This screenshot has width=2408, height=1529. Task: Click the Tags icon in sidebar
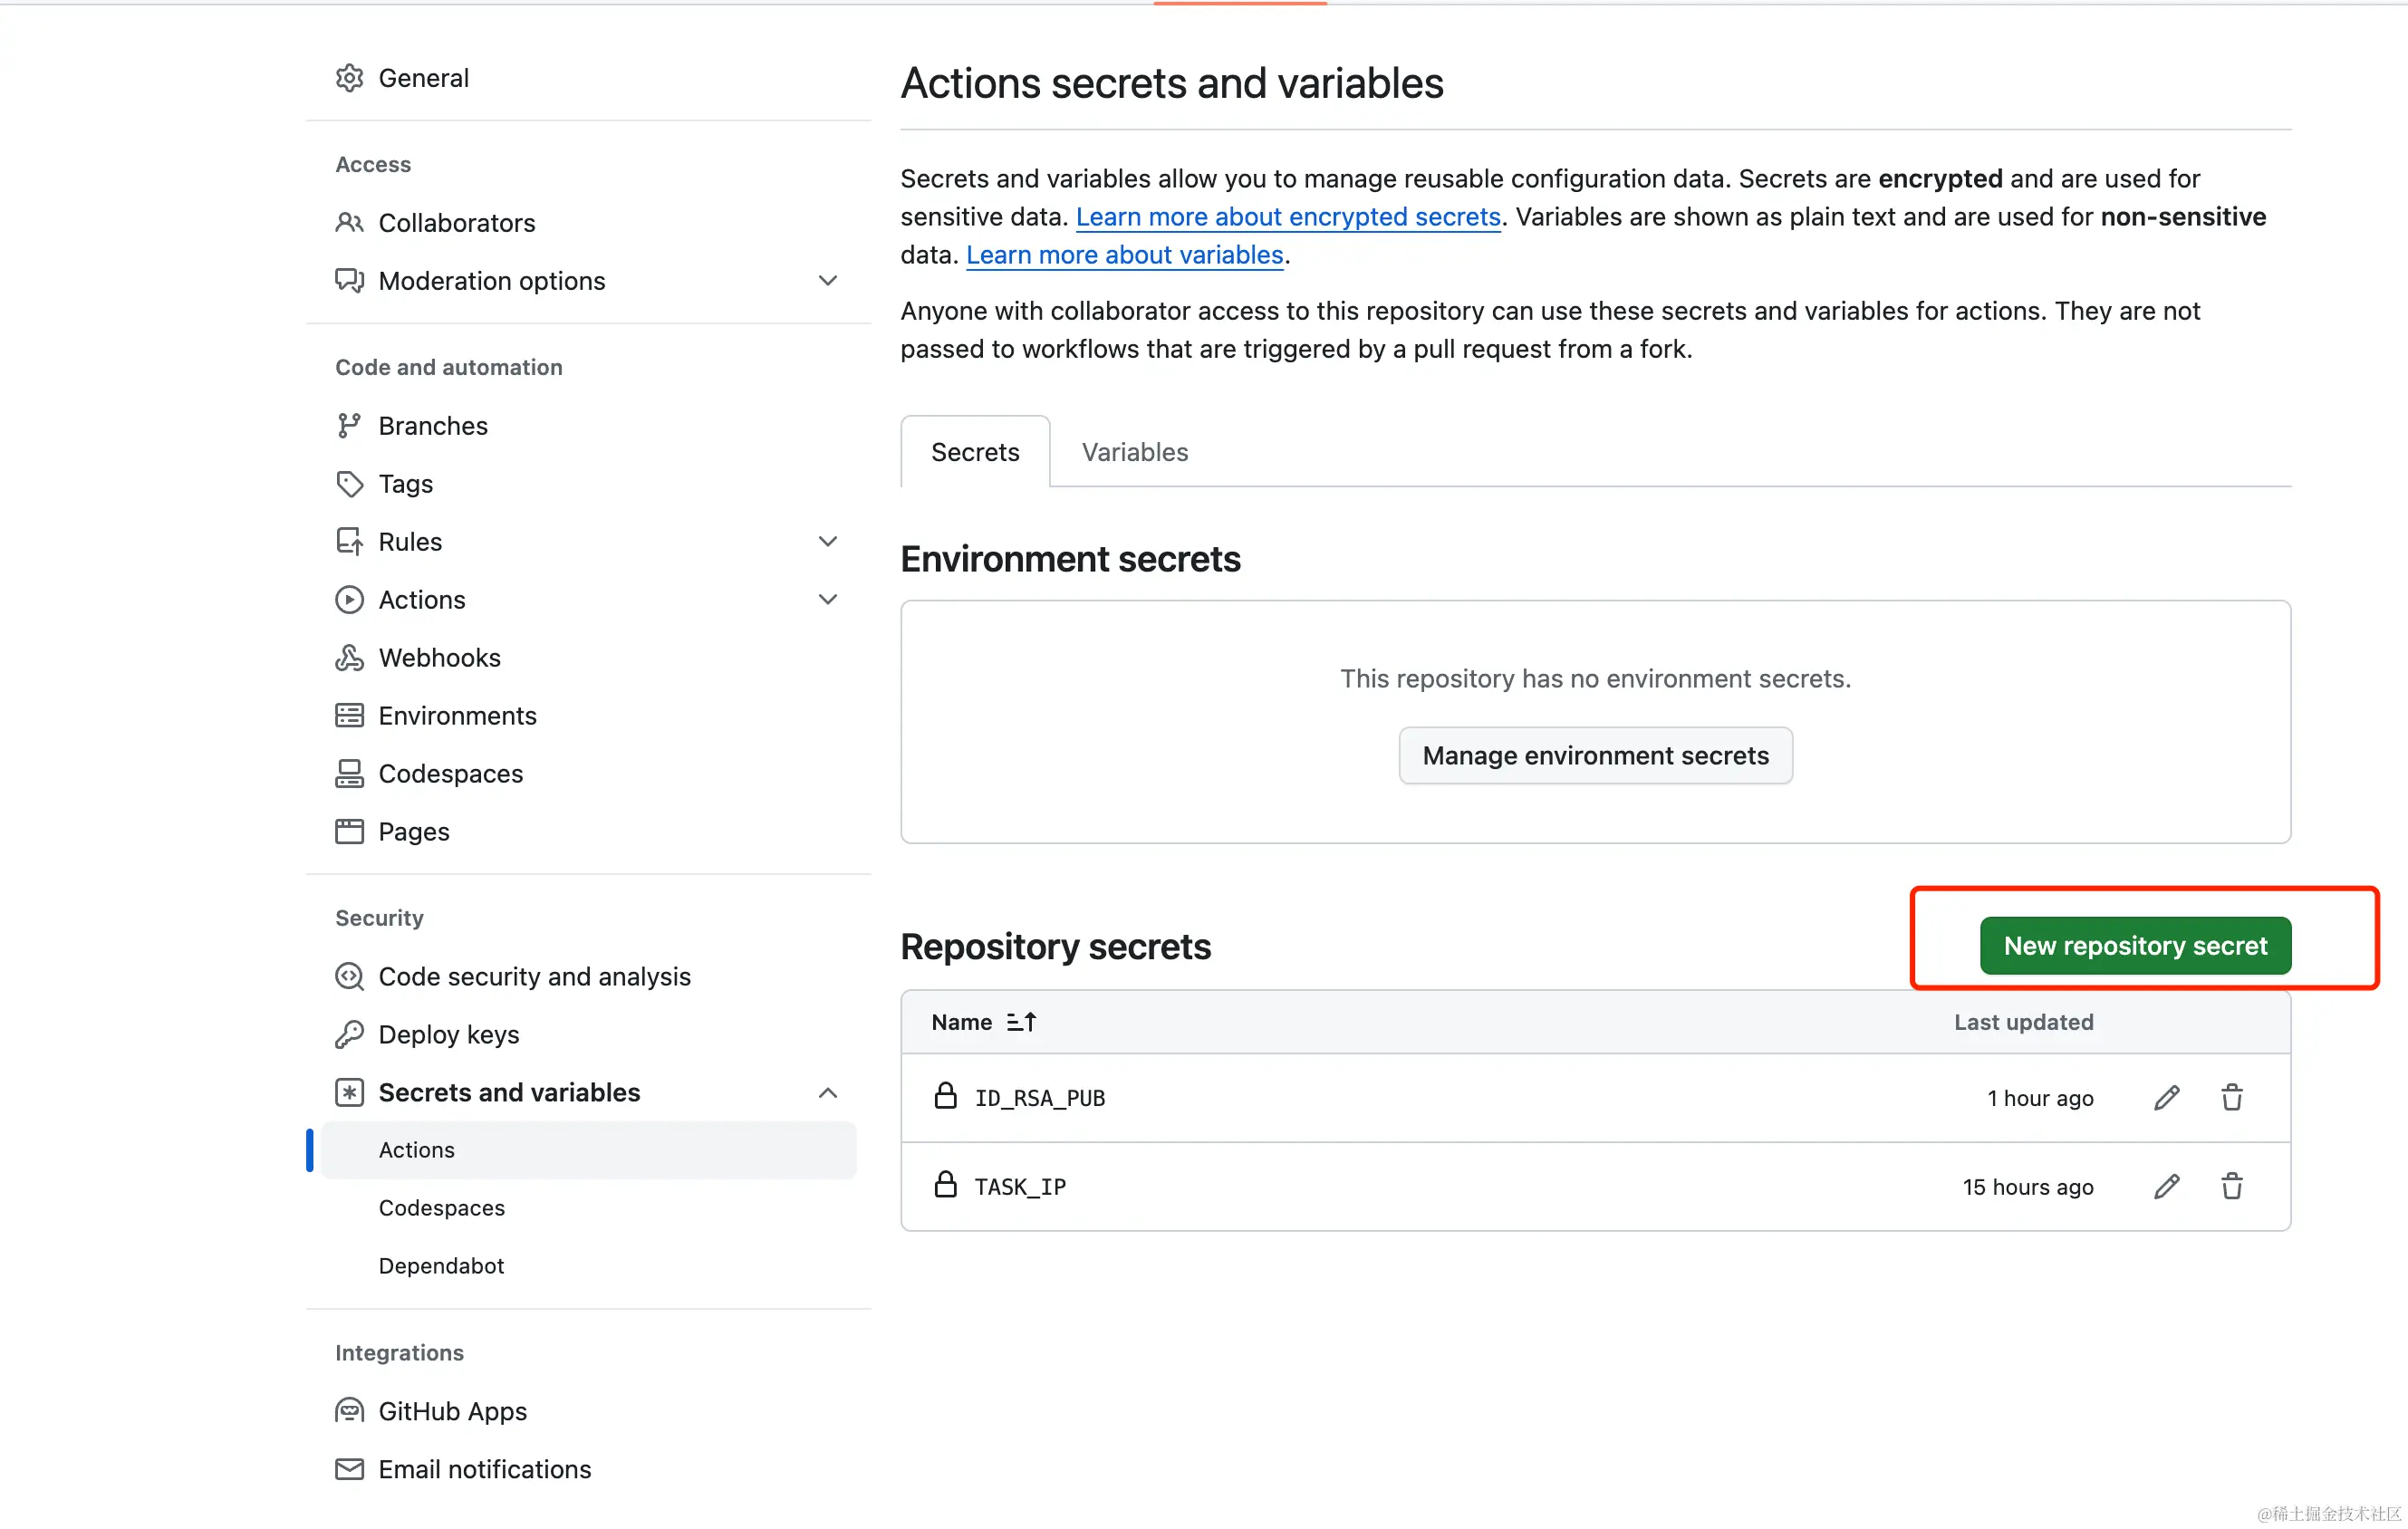[349, 484]
